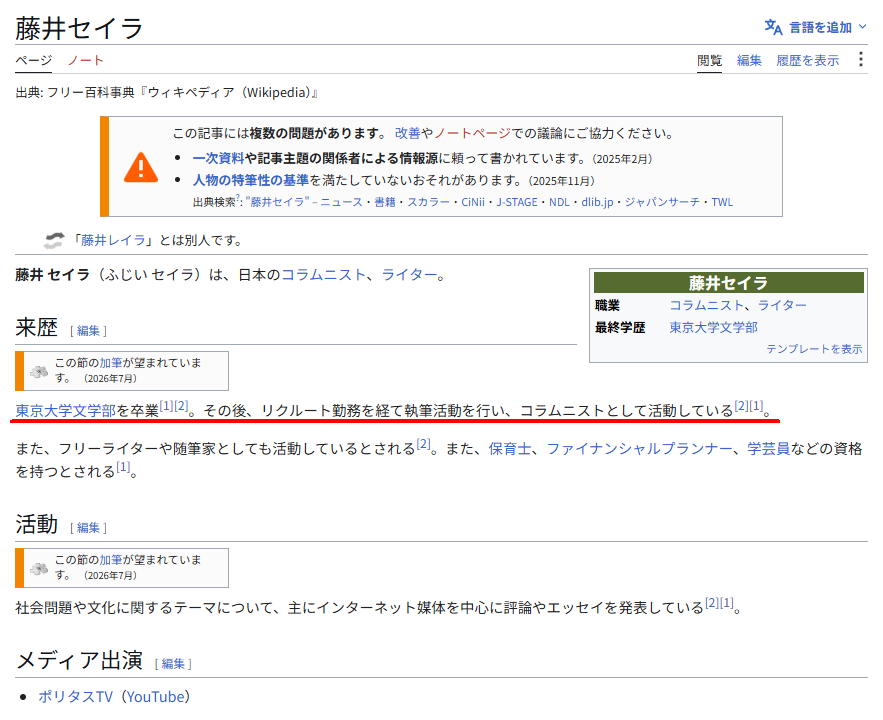This screenshot has height=720, width=883.
Task: Open the 履歴を表示 tab
Action: [x=808, y=60]
